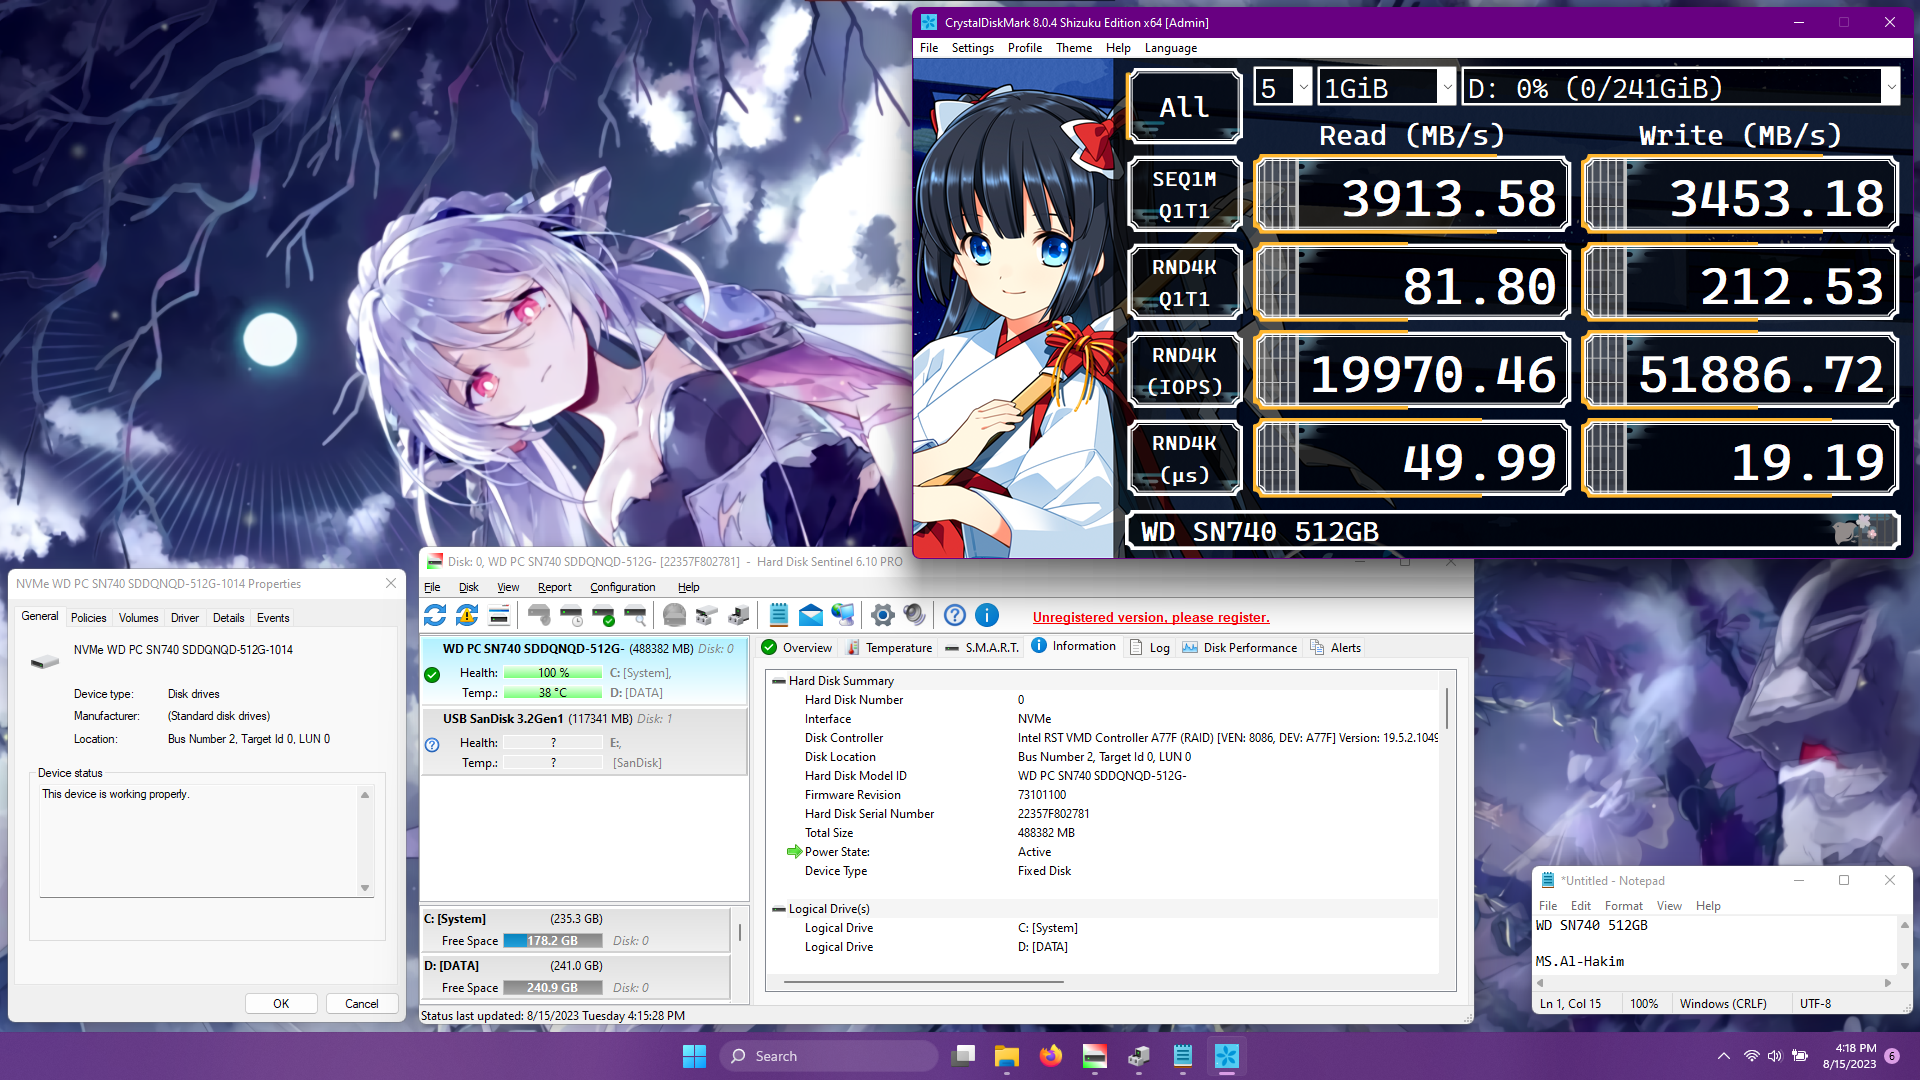1920x1080 pixels.
Task: Switch to the S.M.A.R.T. tab
Action: coord(982,648)
